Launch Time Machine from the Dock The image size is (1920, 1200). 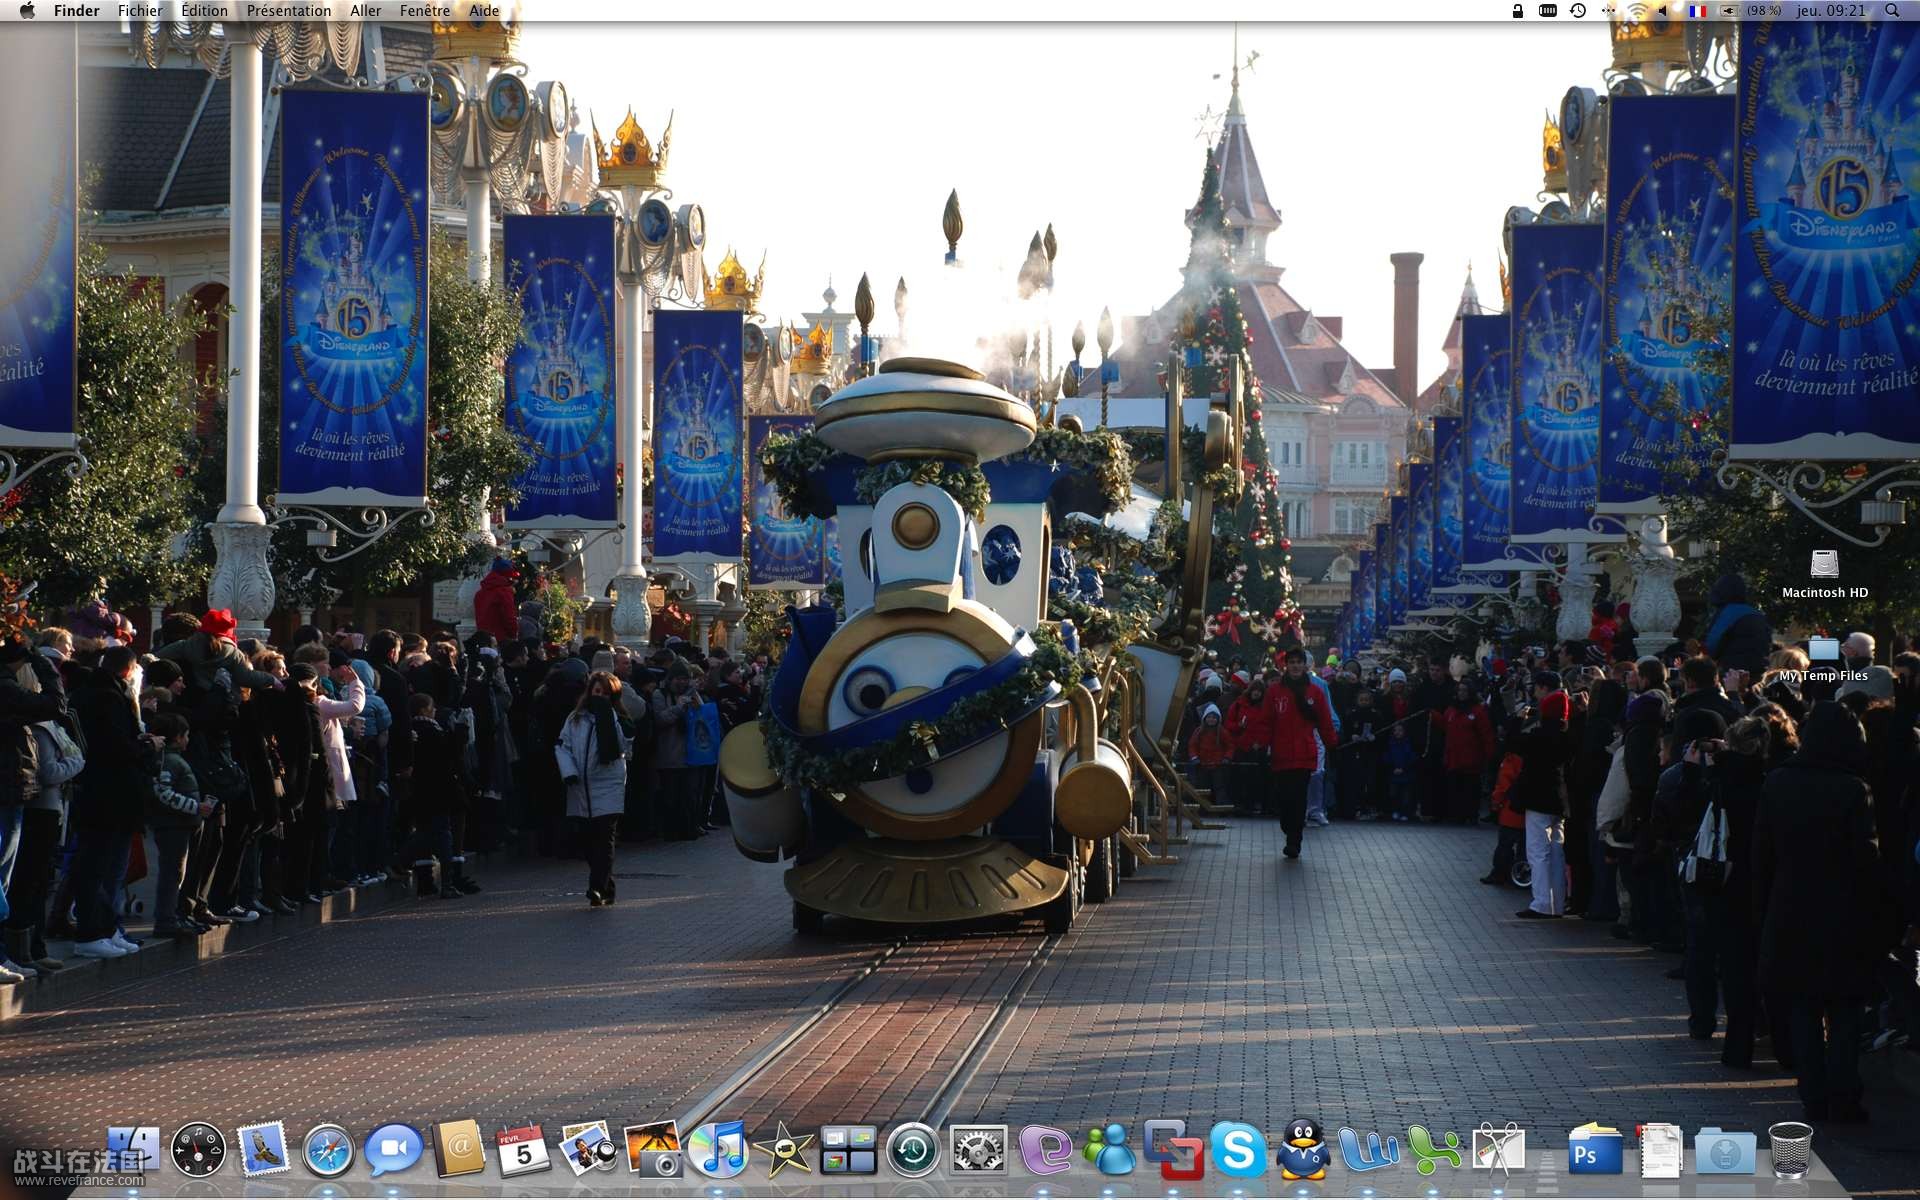click(x=913, y=1150)
